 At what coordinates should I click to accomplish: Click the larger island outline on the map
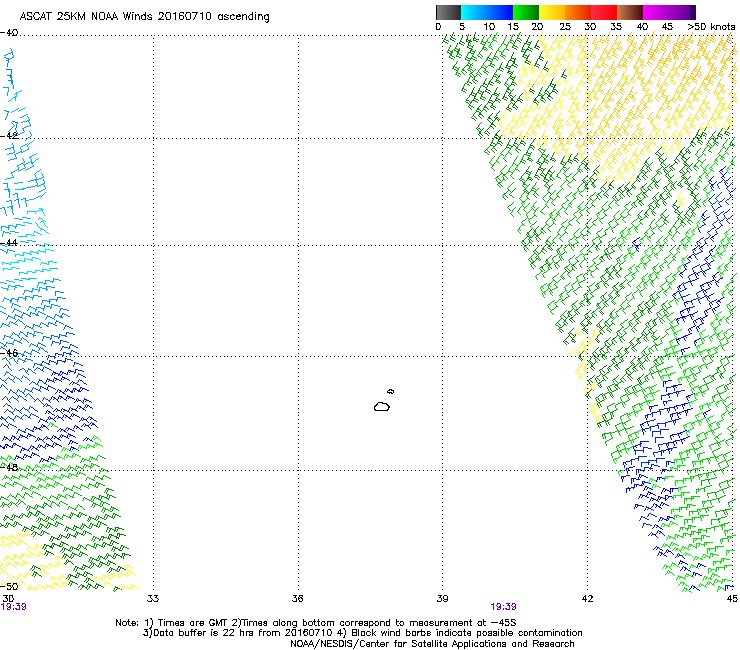(382, 406)
